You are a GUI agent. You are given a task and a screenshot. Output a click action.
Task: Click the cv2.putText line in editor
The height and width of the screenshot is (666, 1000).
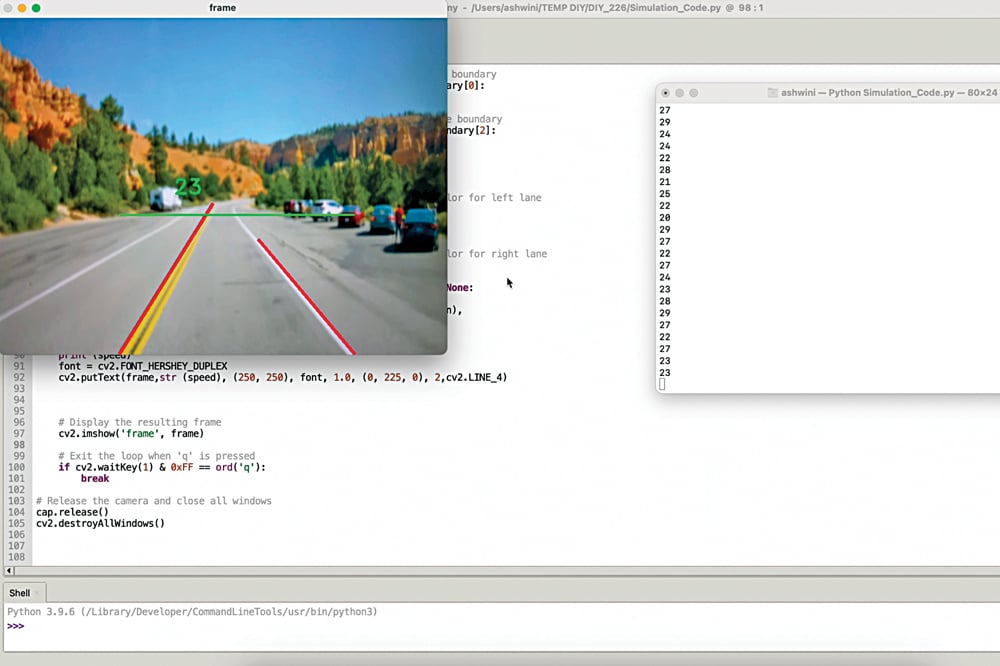[x=280, y=378]
